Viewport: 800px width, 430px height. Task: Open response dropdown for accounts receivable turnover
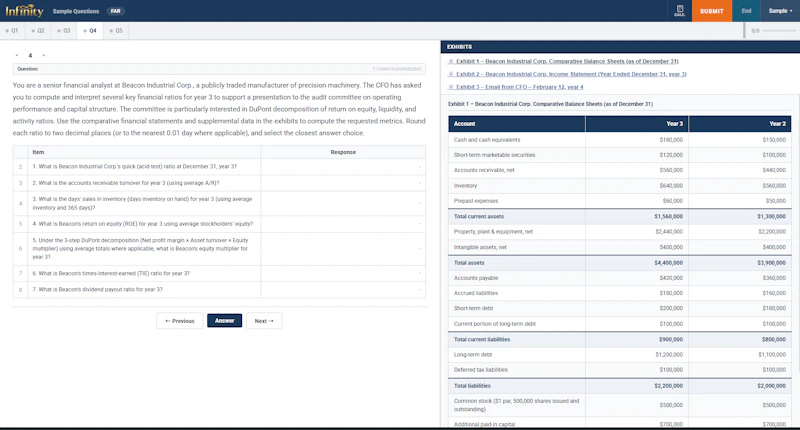coord(343,183)
